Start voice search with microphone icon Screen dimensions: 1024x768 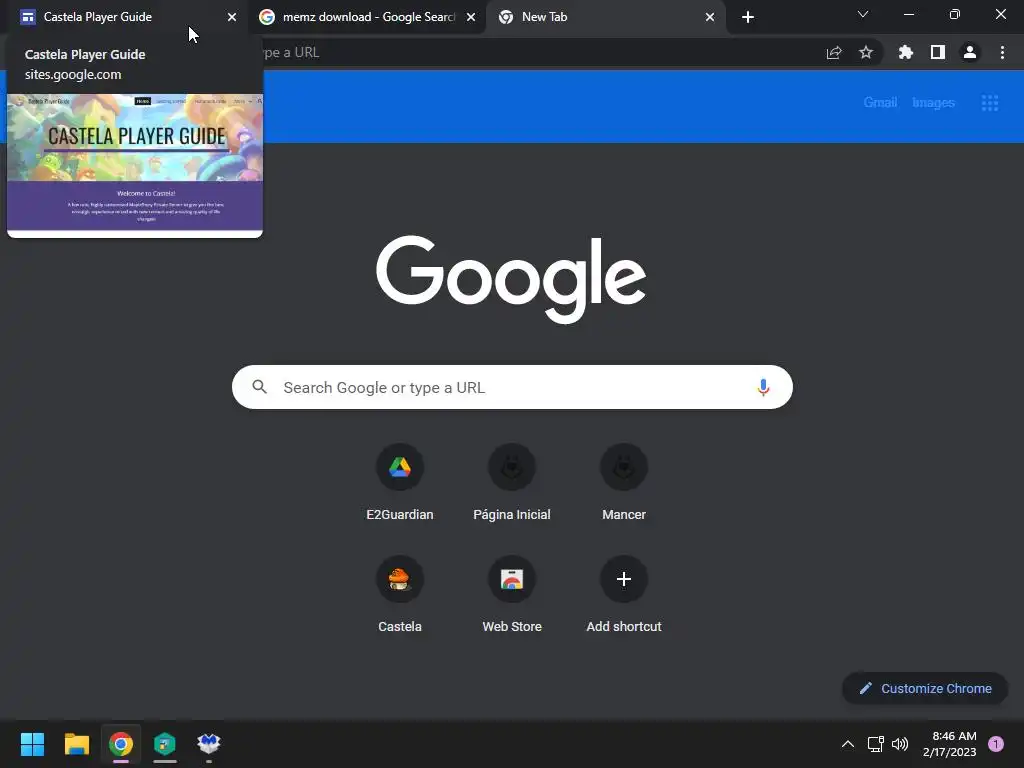[x=763, y=387]
